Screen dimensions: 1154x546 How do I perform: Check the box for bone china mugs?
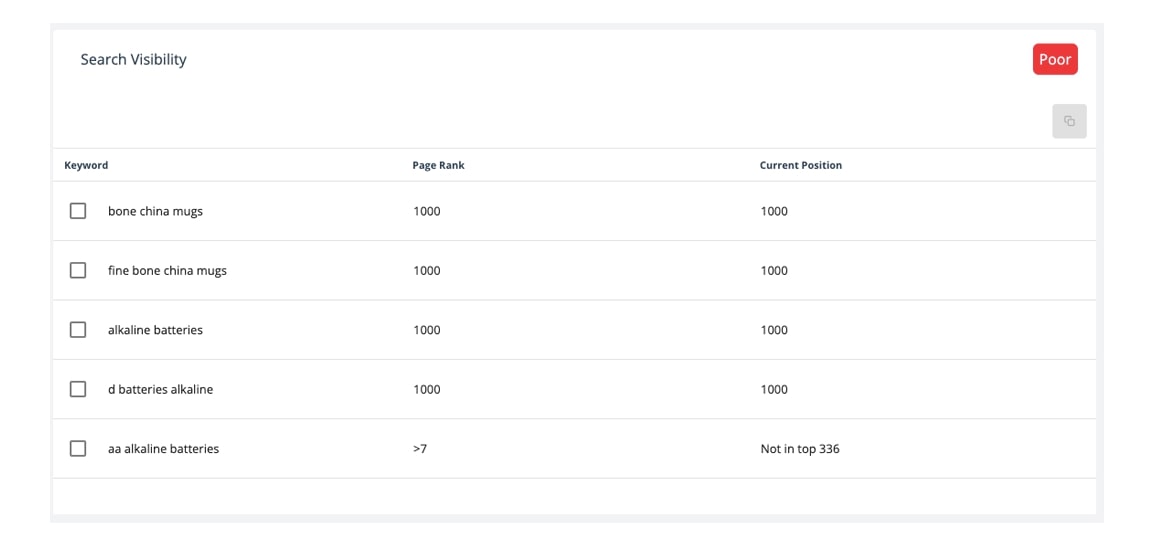[78, 211]
